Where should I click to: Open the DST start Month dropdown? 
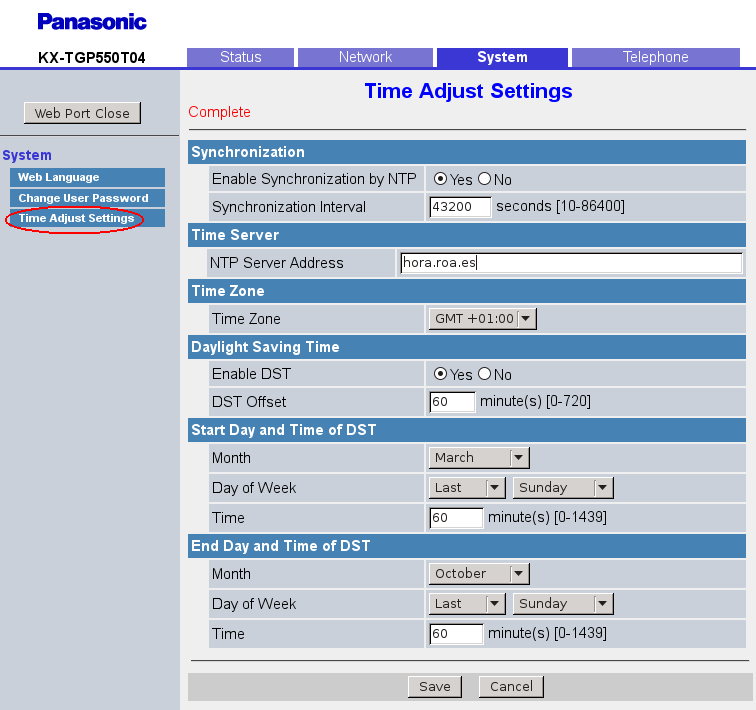pos(479,457)
